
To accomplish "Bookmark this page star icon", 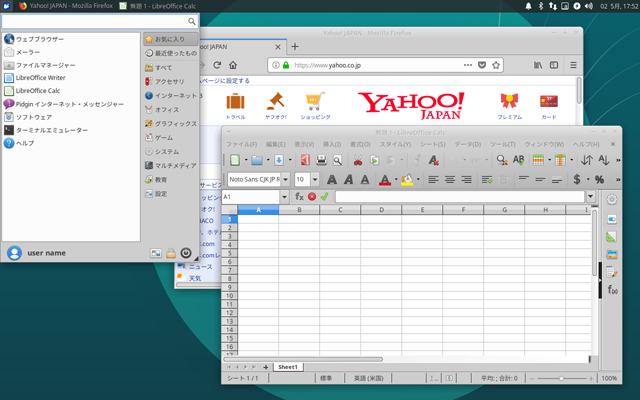I will [496, 65].
